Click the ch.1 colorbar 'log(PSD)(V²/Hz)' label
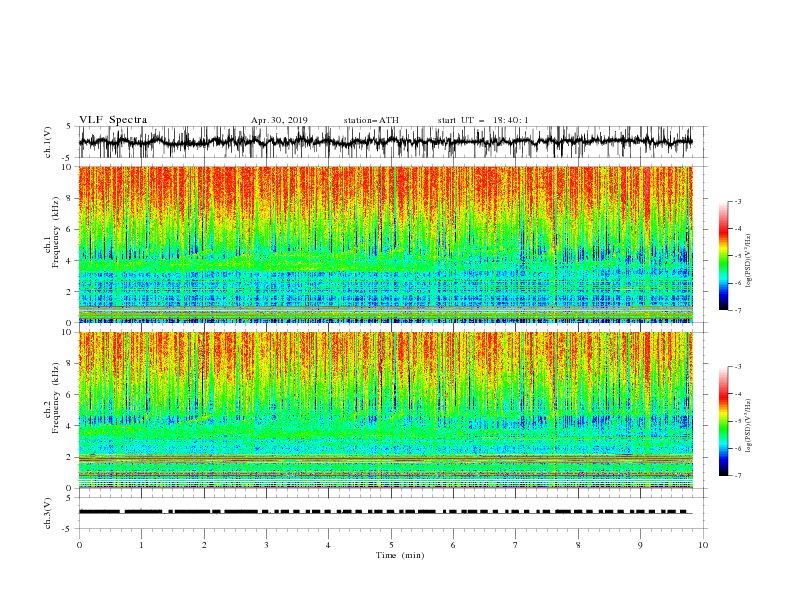 [748, 261]
